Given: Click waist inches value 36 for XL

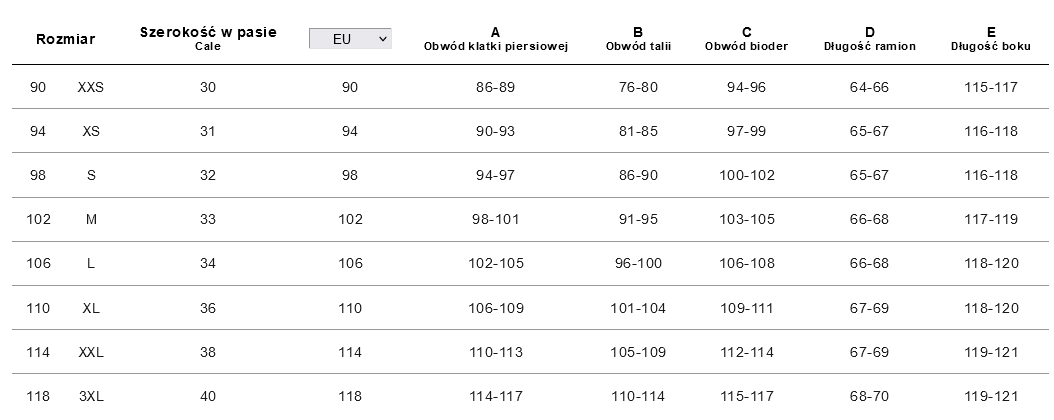Looking at the screenshot, I should [208, 308].
